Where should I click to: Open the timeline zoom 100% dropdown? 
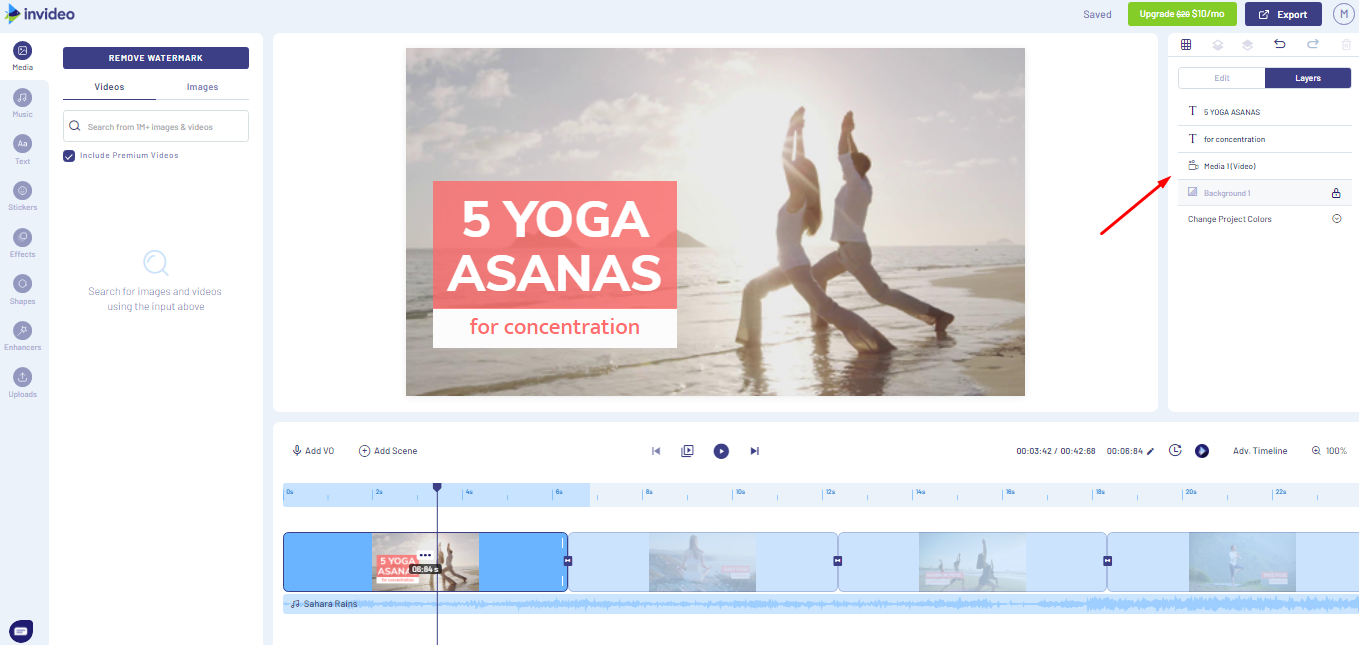[1329, 450]
